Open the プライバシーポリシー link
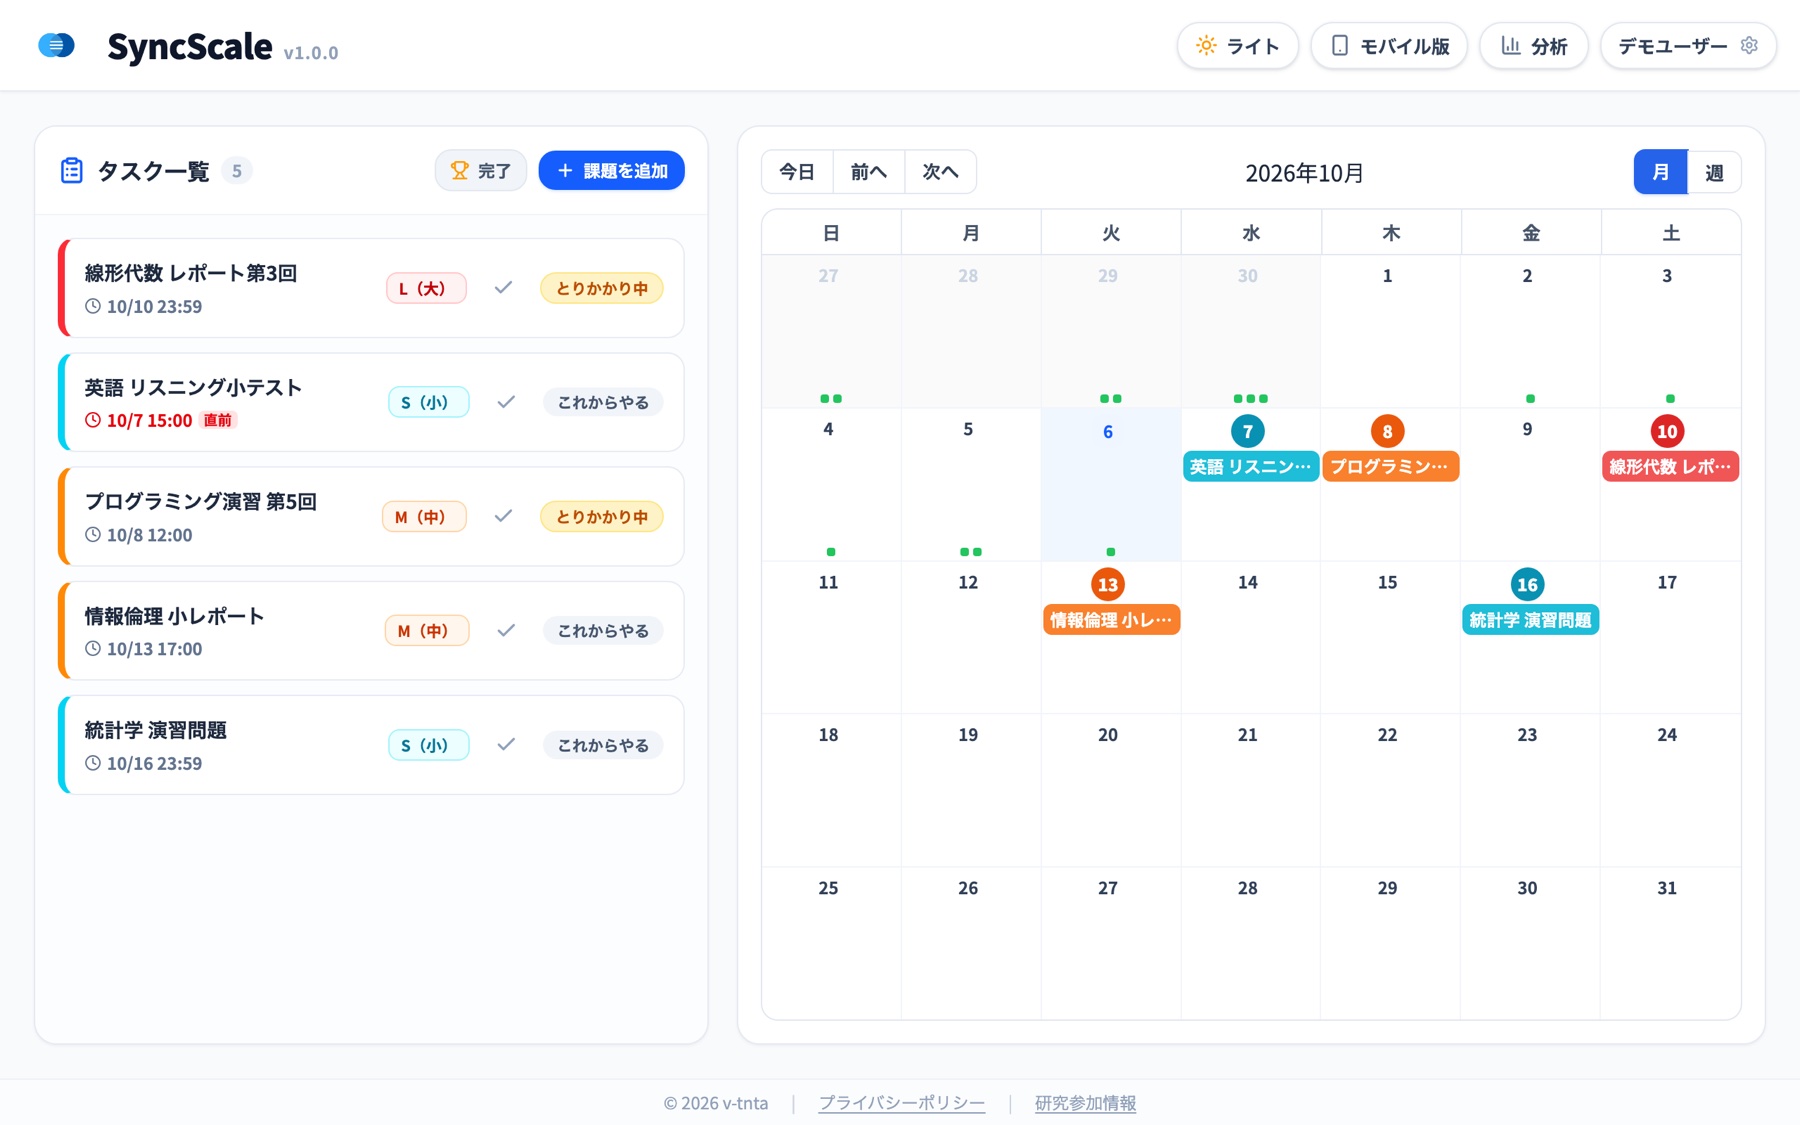 902,1103
